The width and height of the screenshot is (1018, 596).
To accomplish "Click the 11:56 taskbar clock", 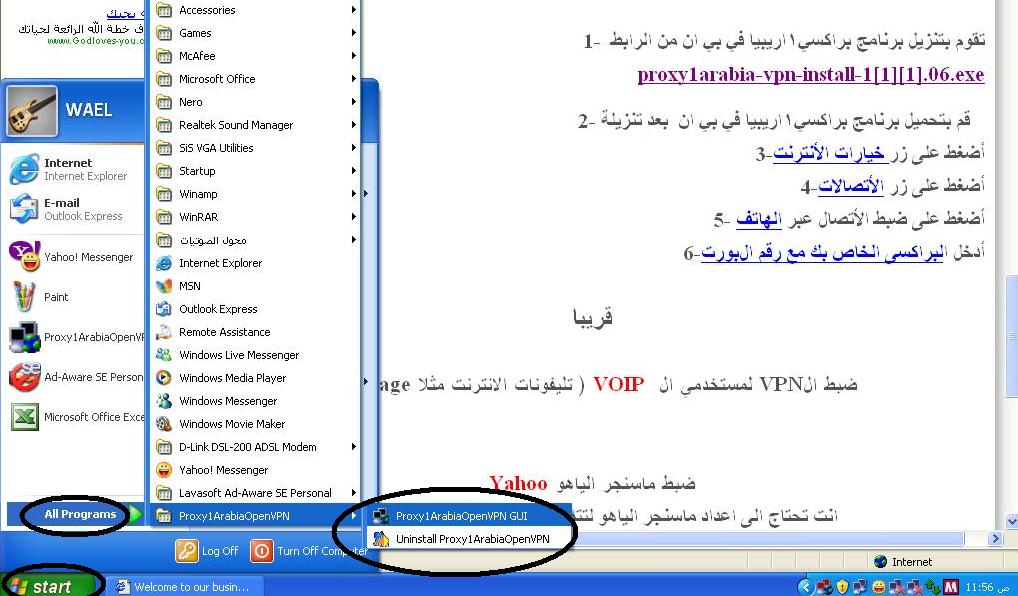I will click(x=987, y=587).
